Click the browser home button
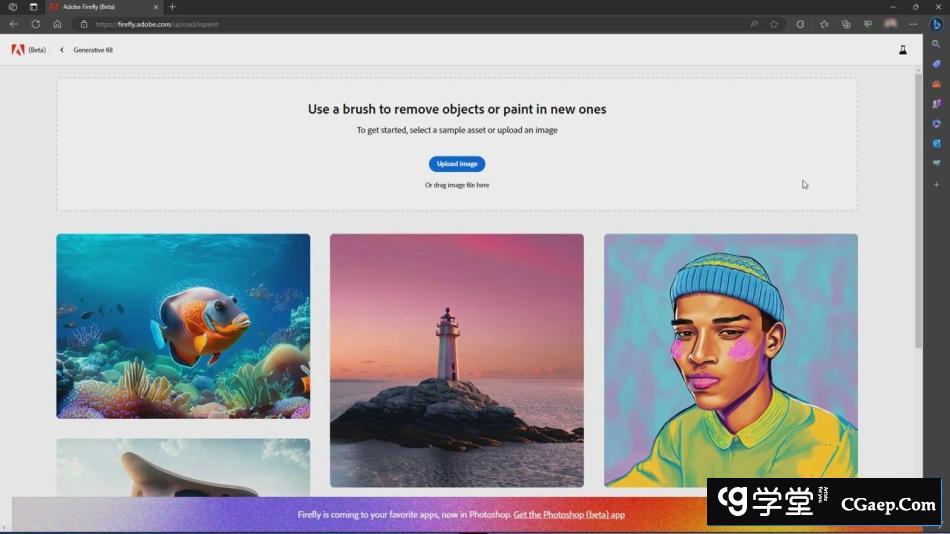The width and height of the screenshot is (950, 534). (57, 24)
